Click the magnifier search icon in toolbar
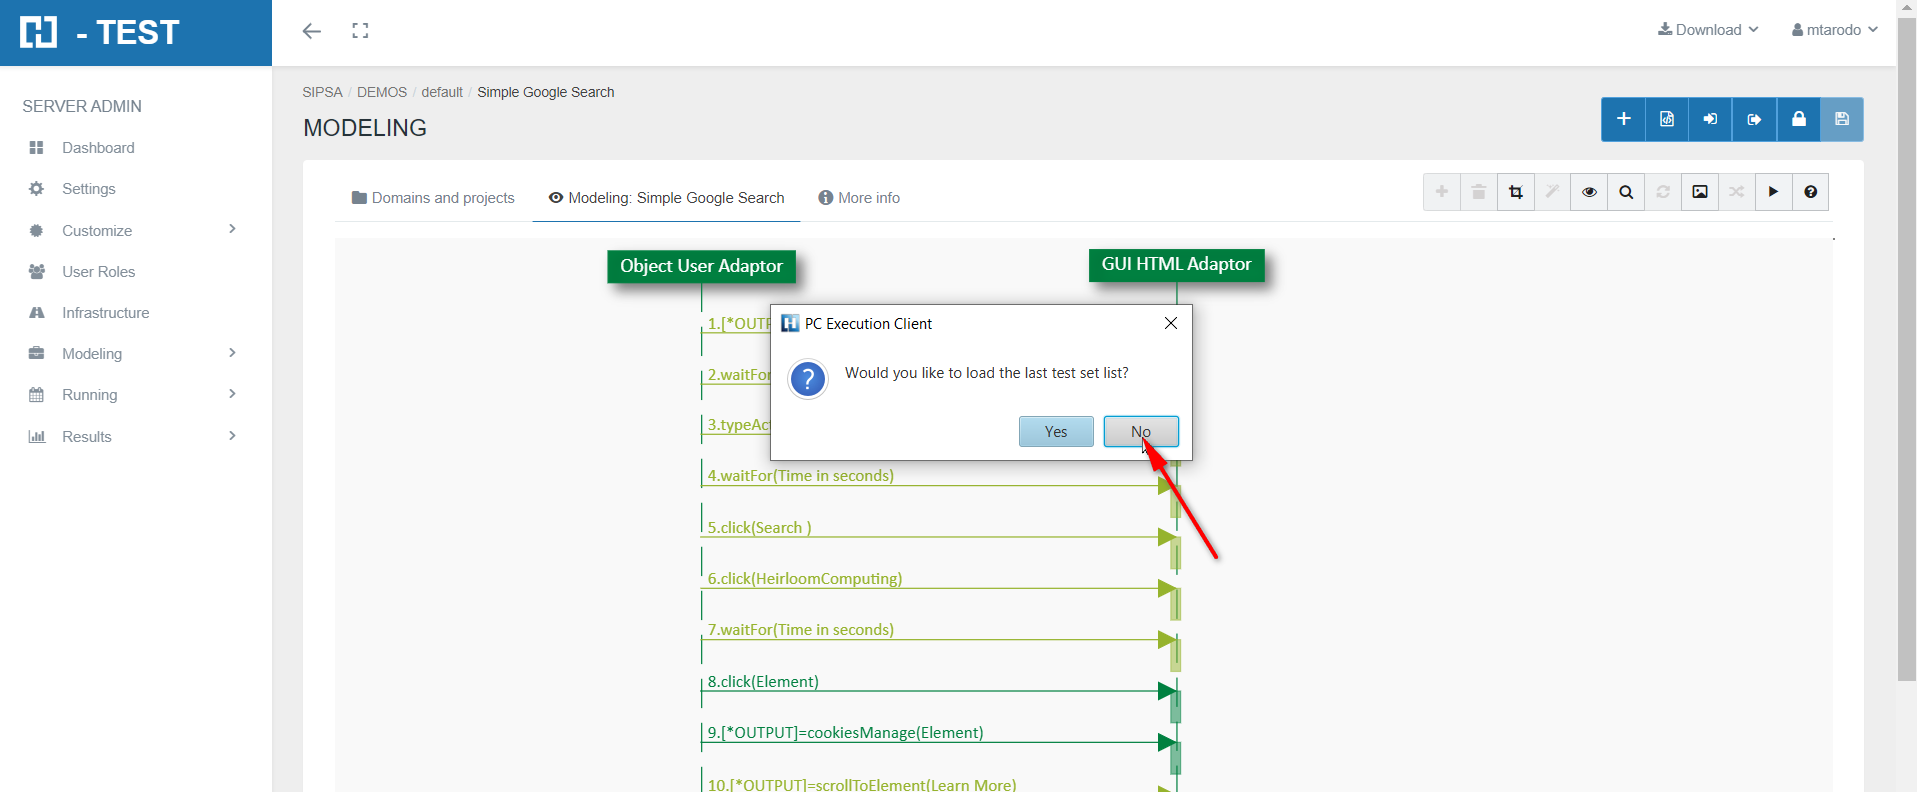 [x=1626, y=192]
